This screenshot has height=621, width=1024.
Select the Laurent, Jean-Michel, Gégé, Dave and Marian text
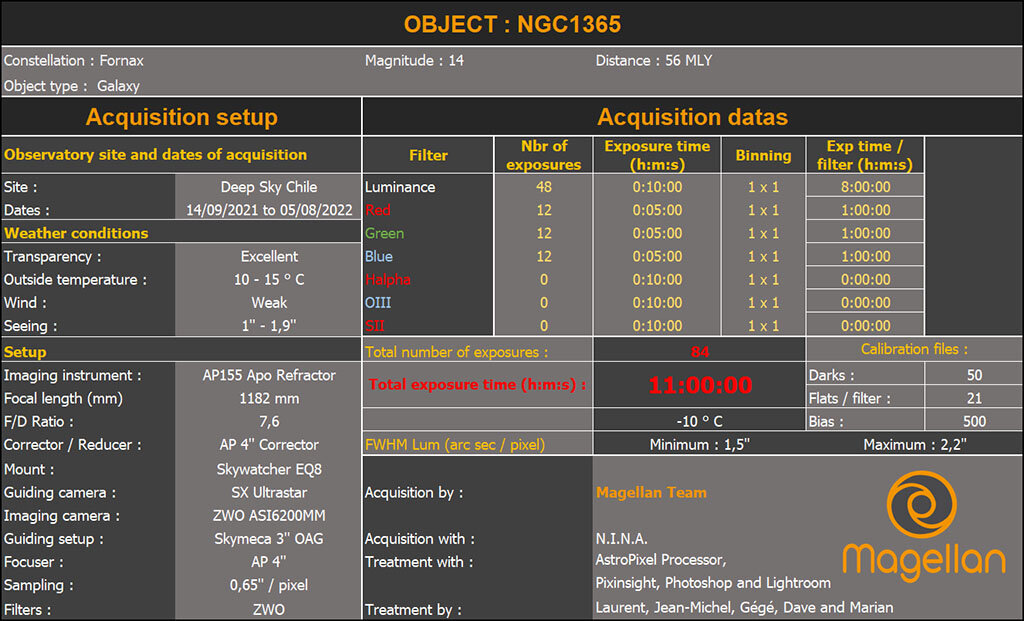point(744,607)
